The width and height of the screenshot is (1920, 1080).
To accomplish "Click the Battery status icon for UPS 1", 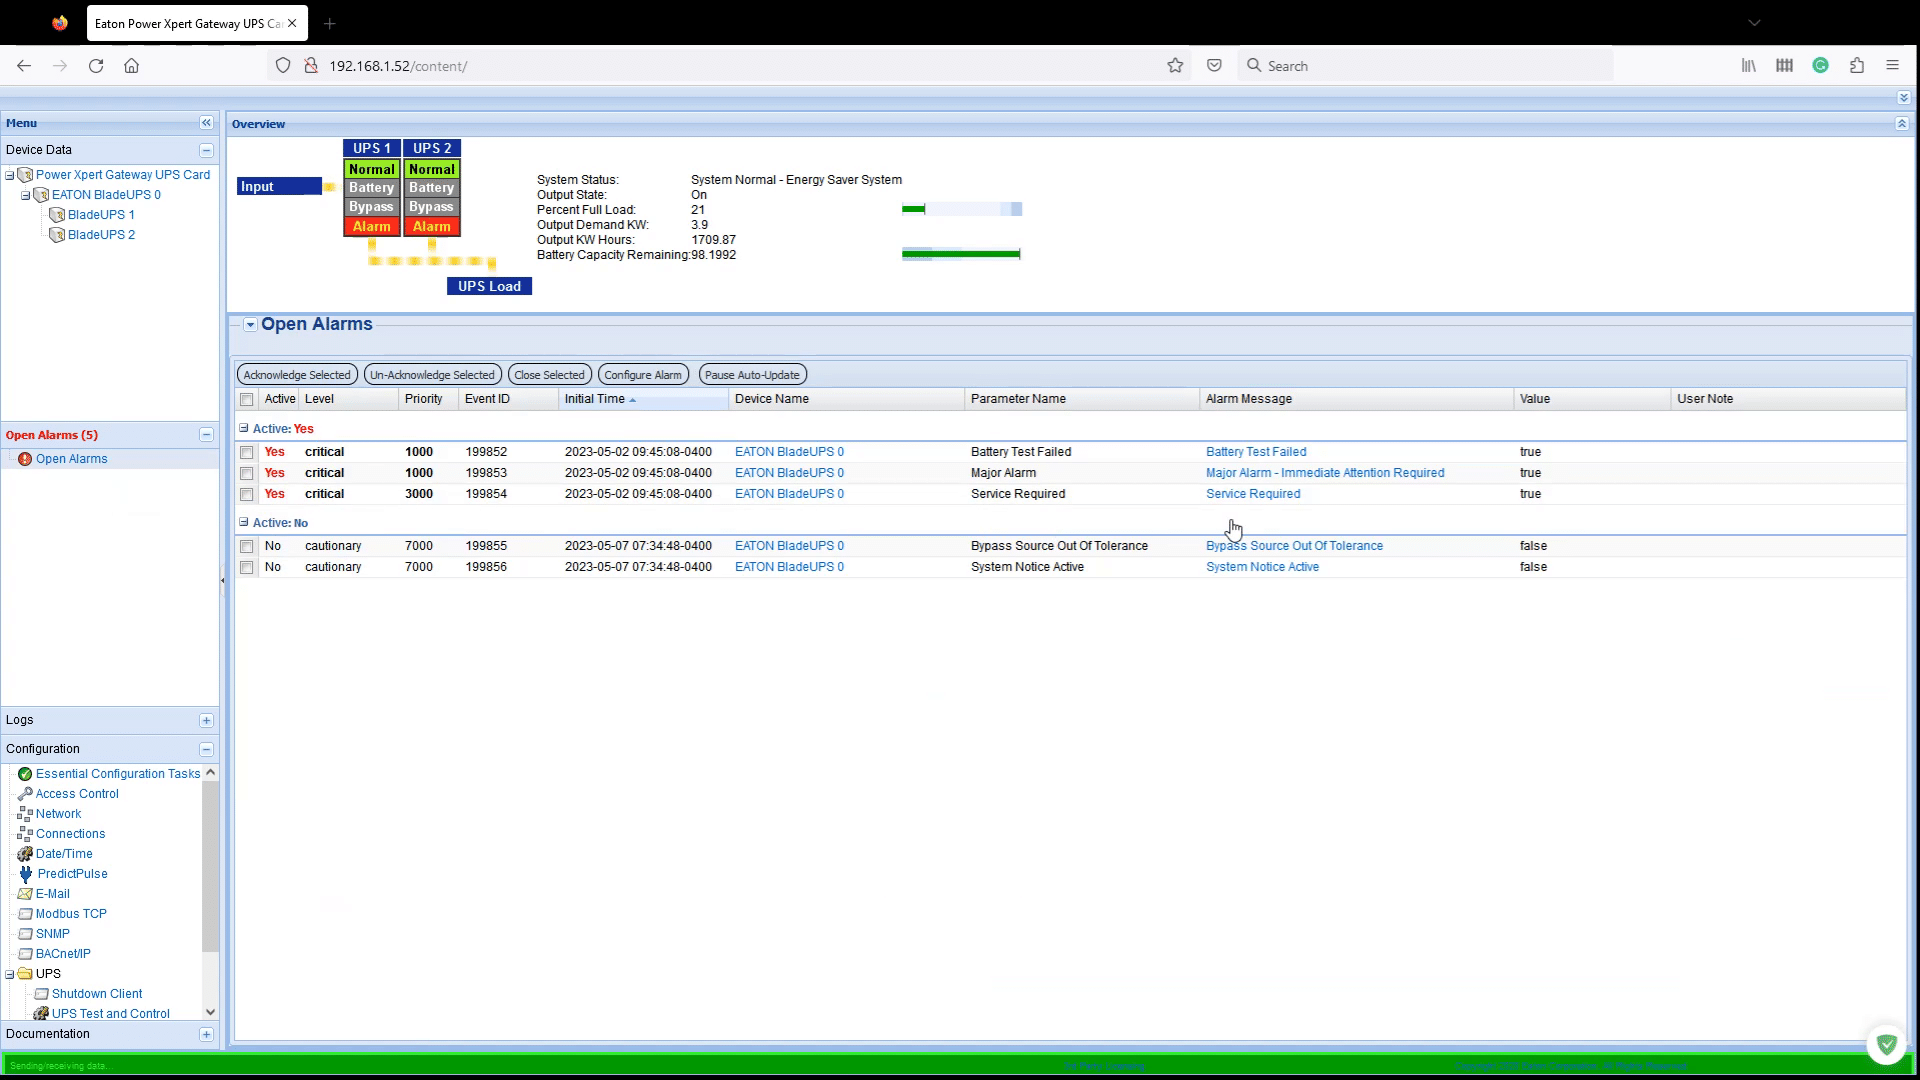I will (x=369, y=186).
